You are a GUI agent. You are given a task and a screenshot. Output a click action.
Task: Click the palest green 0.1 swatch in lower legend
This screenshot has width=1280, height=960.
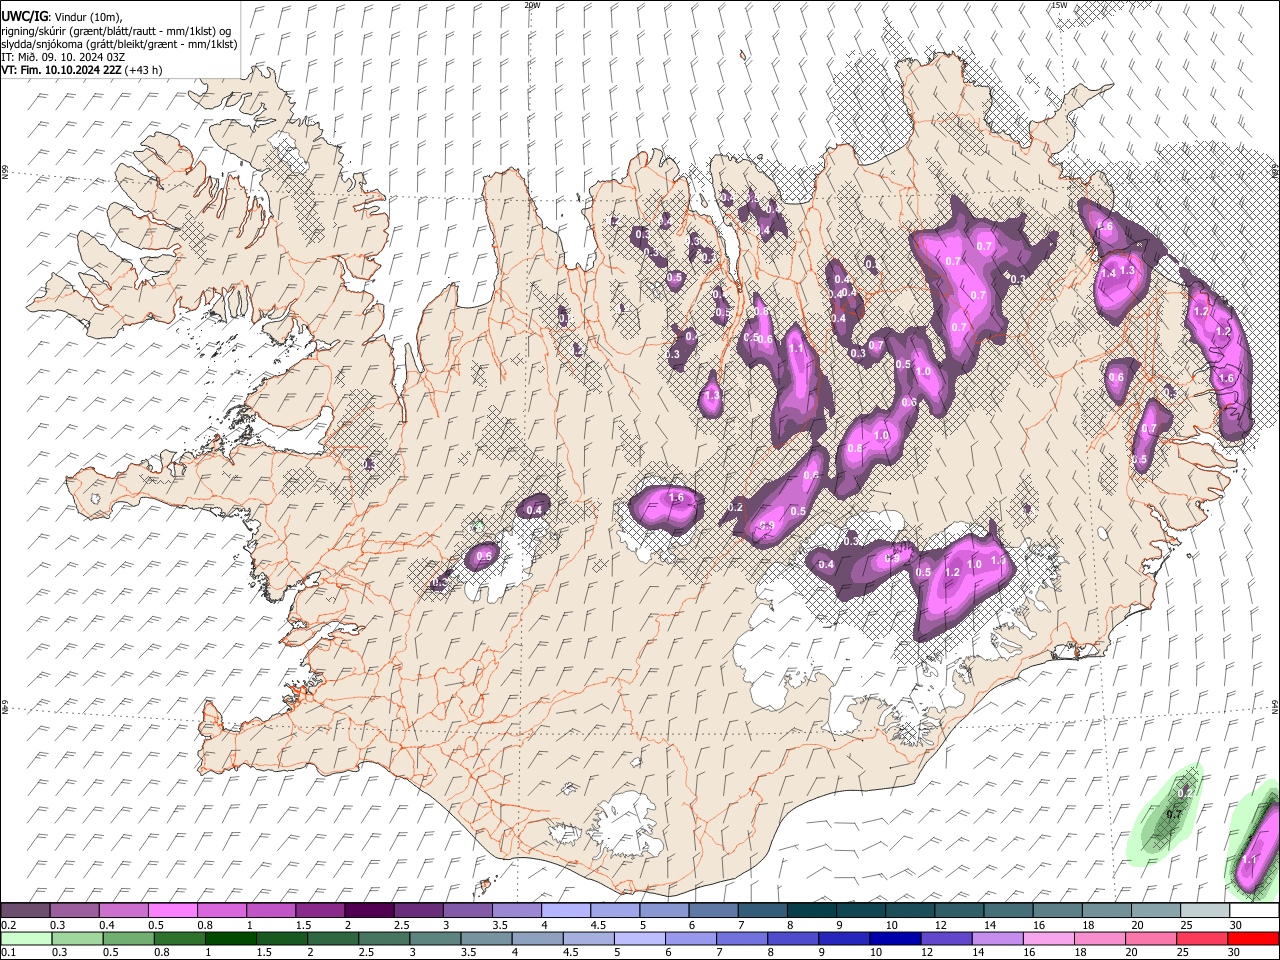26,939
